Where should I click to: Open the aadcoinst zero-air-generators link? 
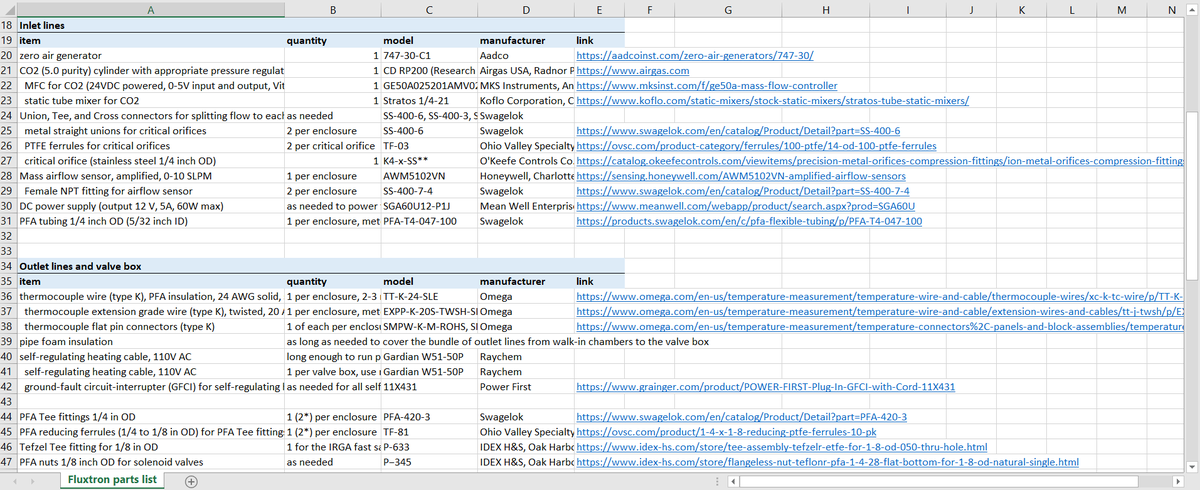pos(696,56)
